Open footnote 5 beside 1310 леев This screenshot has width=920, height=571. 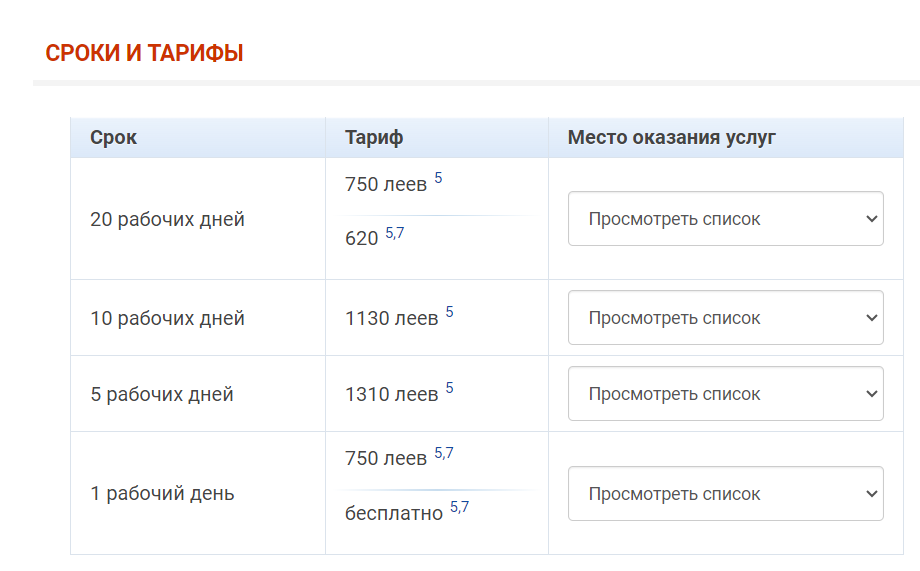(x=449, y=387)
